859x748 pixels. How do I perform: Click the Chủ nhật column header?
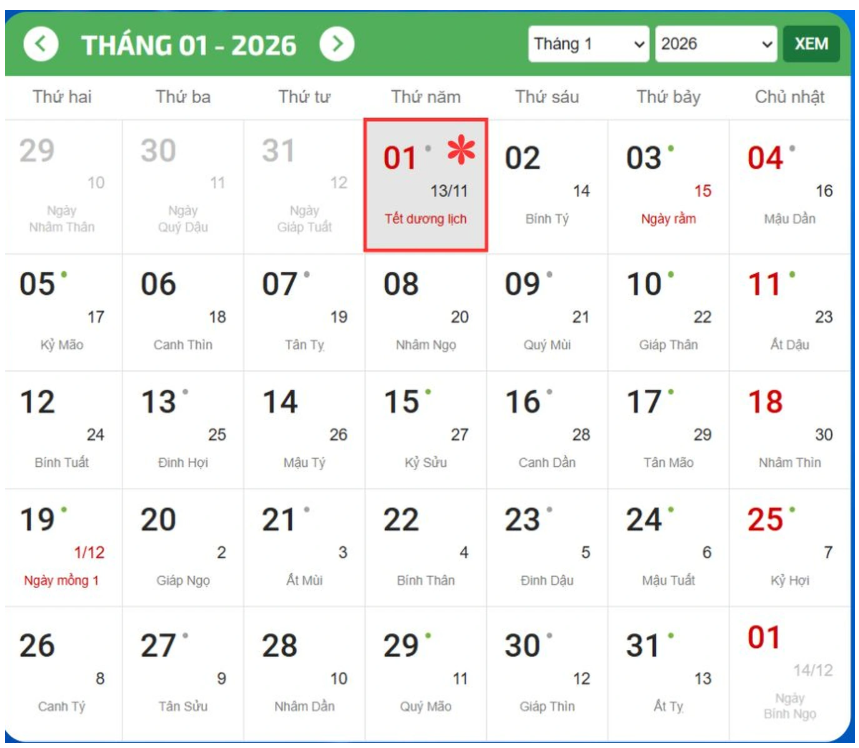click(x=789, y=97)
